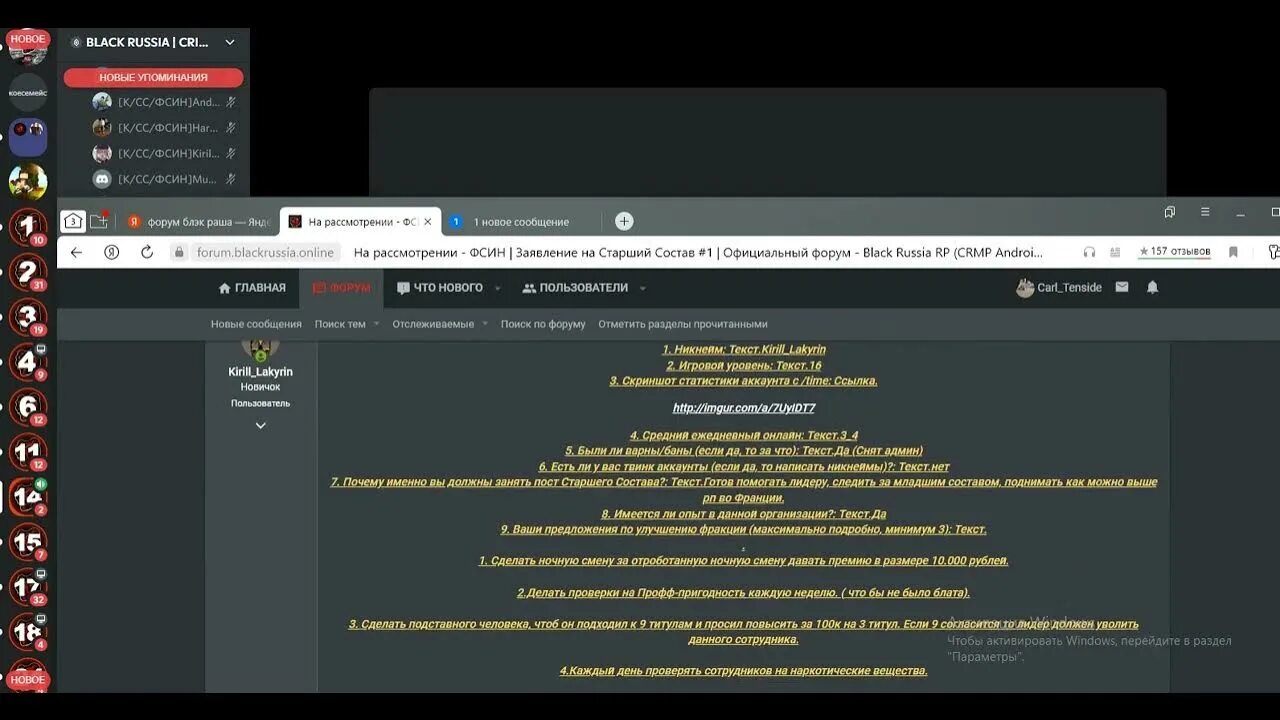This screenshot has width=1280, height=720.
Task: Open the browser tab counter showing 3
Action: pyautogui.click(x=72, y=221)
